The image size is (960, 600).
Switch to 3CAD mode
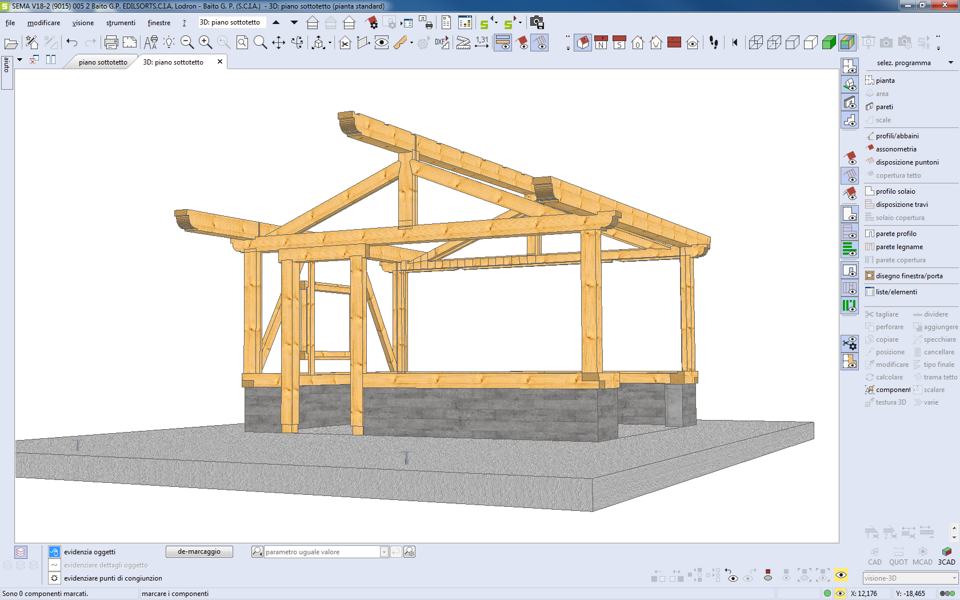(x=946, y=556)
